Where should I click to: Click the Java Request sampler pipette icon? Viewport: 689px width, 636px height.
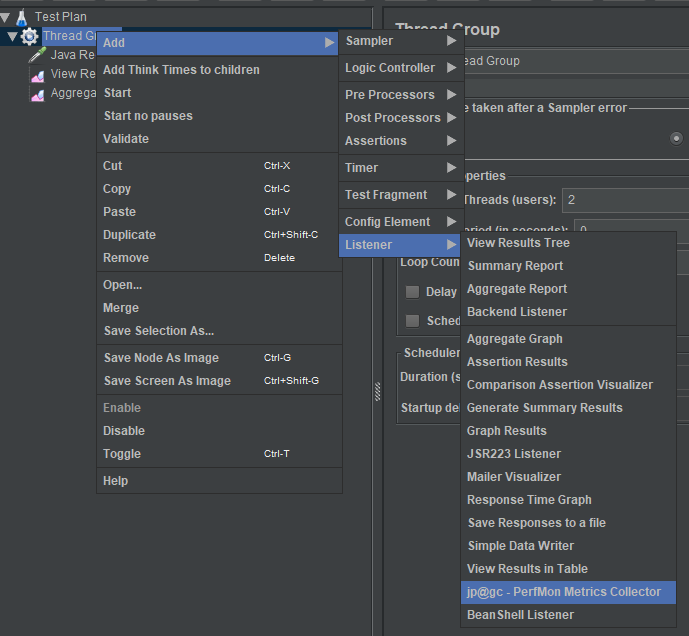tap(38, 55)
